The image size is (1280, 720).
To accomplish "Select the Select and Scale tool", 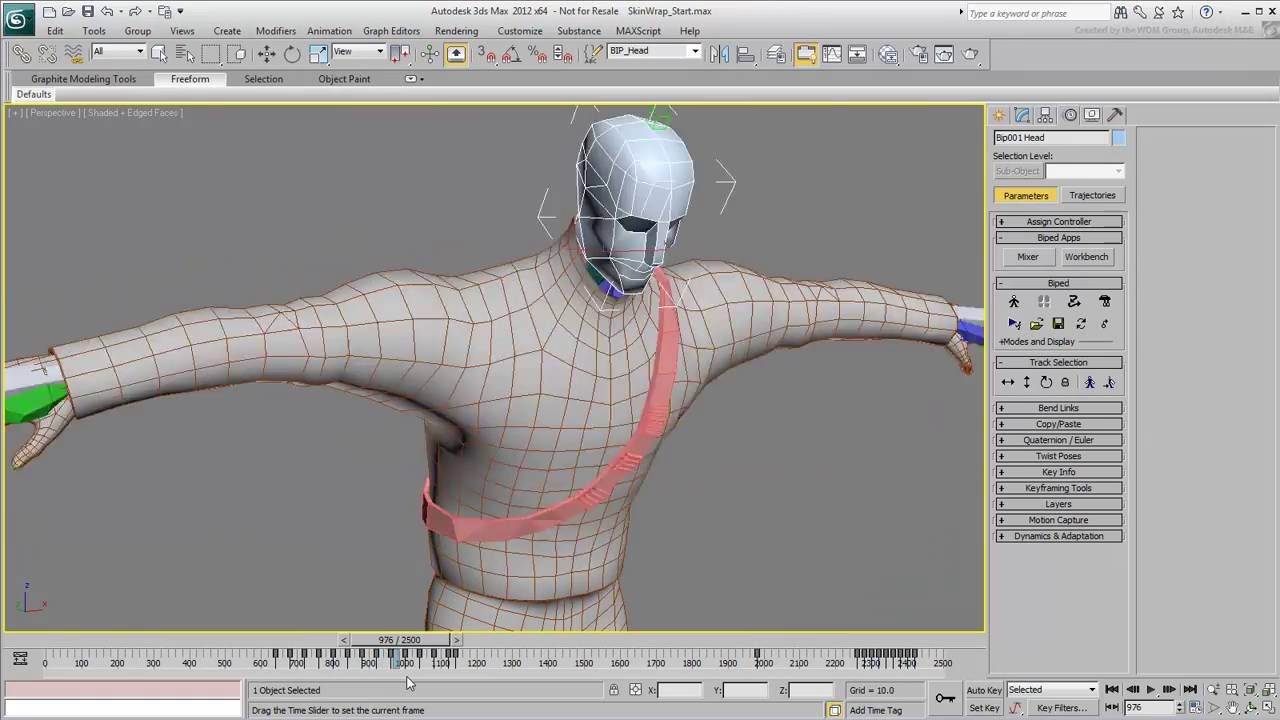I will [x=318, y=54].
